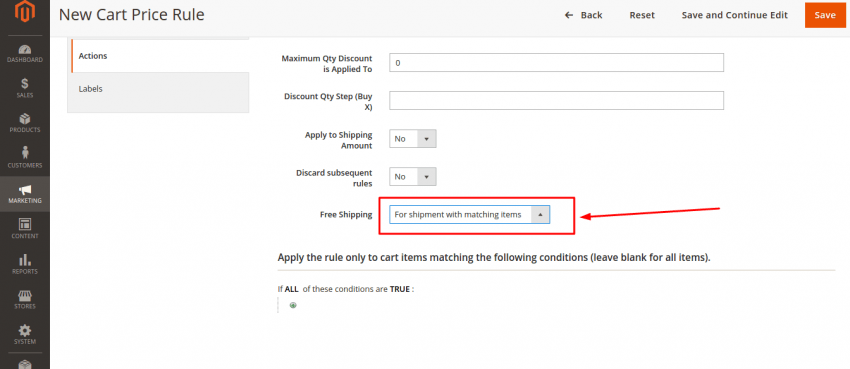Click the Free Shipping field label
Screen dimensions: 850x369
346,215
